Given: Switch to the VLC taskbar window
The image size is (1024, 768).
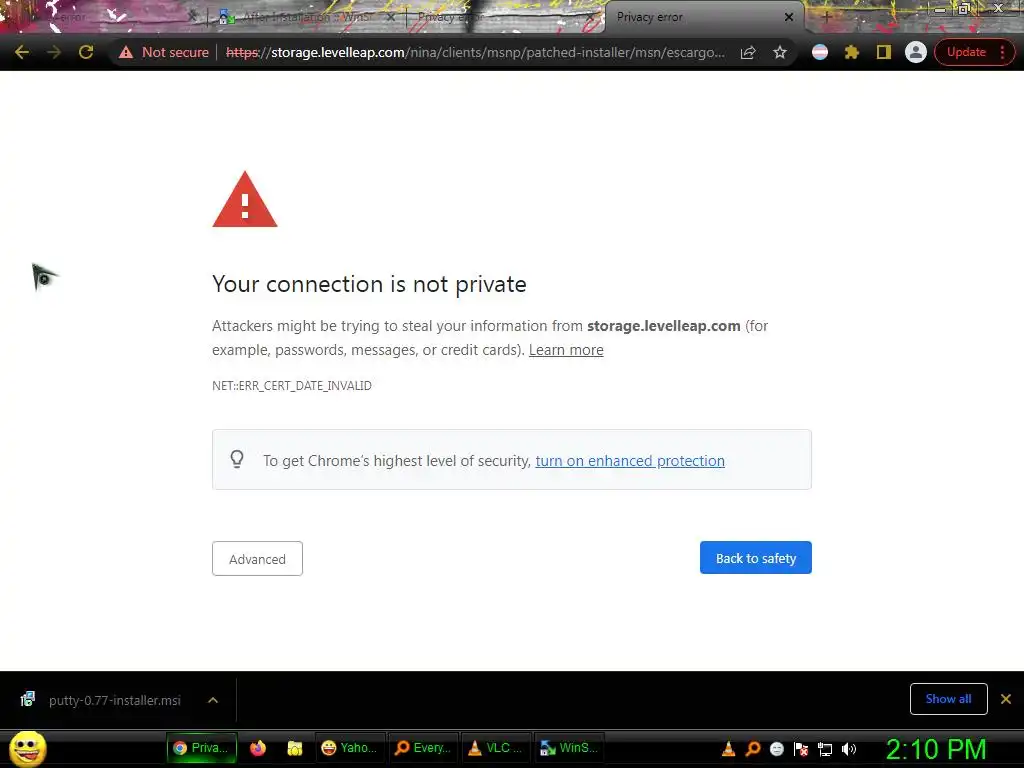Looking at the screenshot, I should 496,748.
